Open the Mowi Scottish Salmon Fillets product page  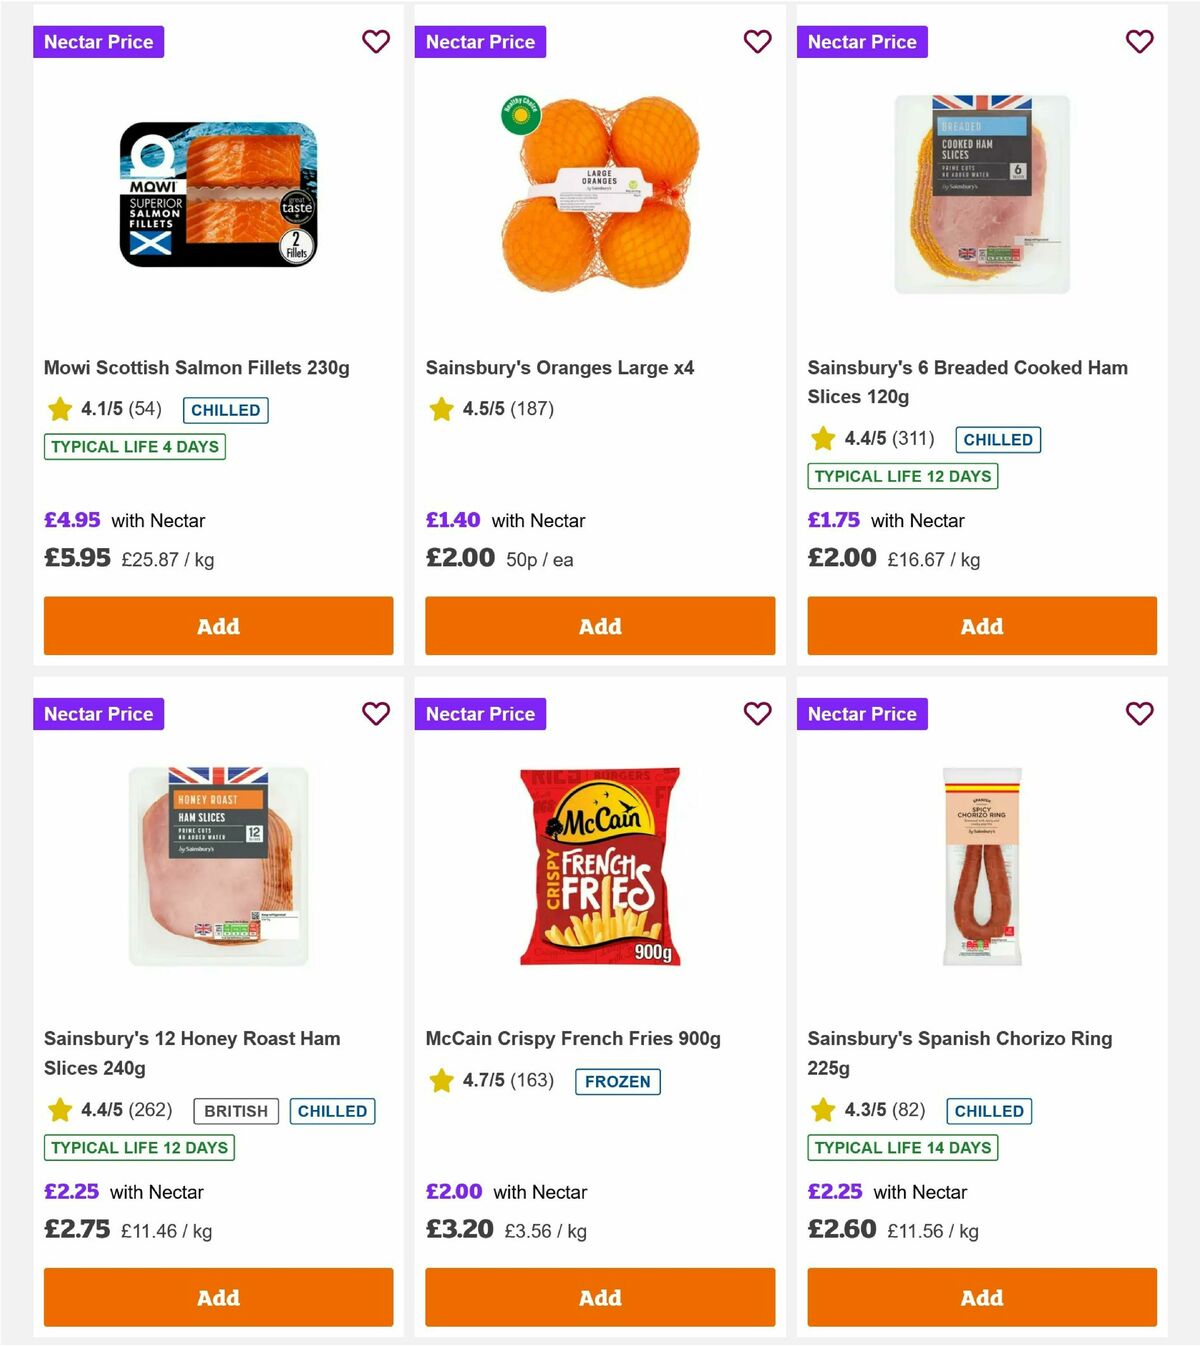pos(197,367)
